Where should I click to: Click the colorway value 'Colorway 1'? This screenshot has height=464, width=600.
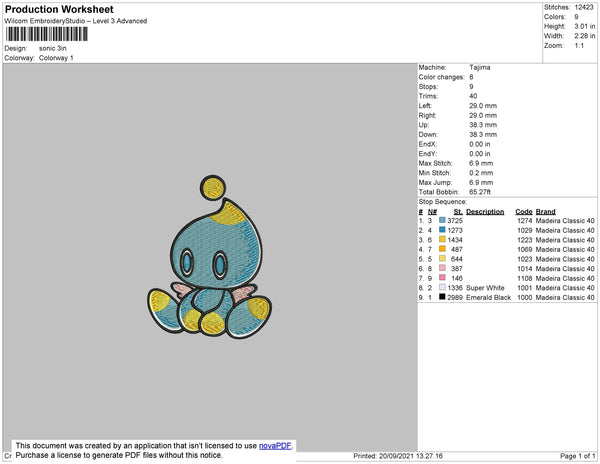point(56,58)
